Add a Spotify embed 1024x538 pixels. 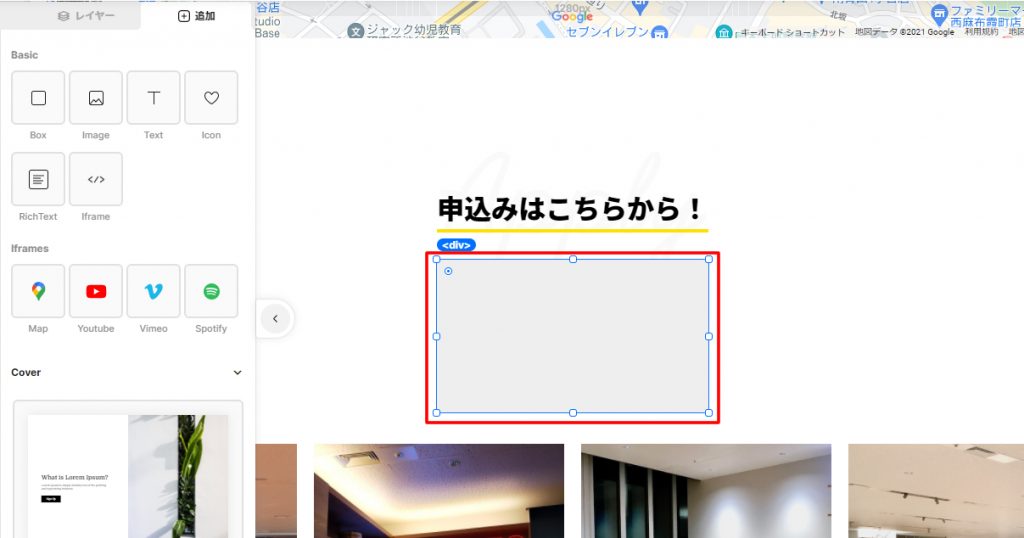[x=211, y=291]
